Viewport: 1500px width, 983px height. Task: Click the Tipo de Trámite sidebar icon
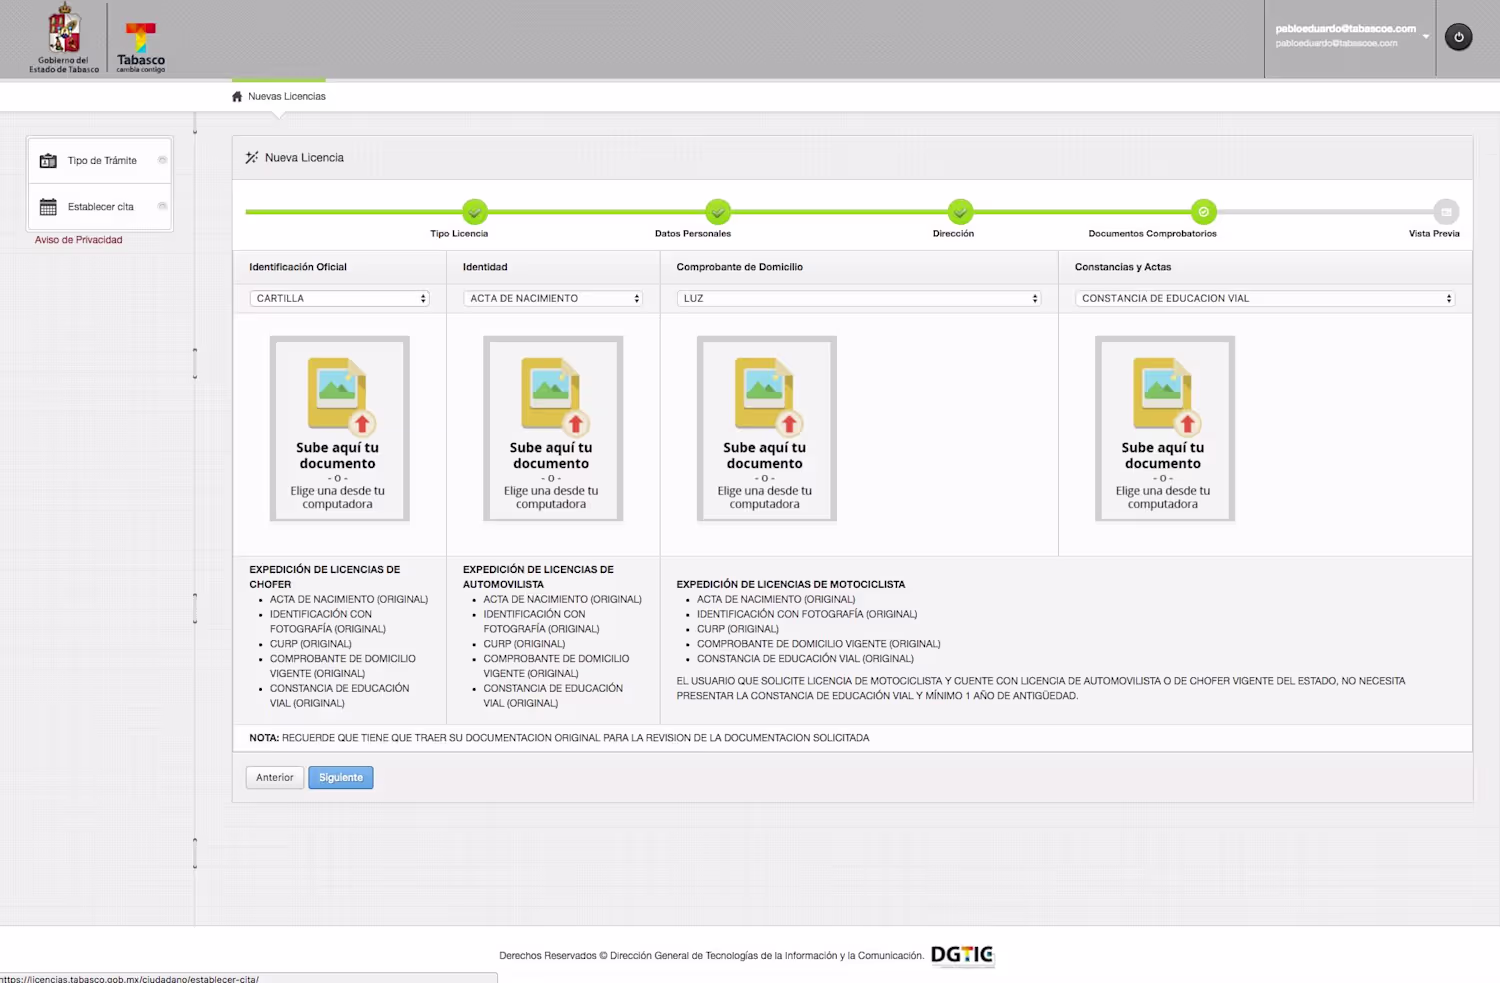pyautogui.click(x=48, y=160)
